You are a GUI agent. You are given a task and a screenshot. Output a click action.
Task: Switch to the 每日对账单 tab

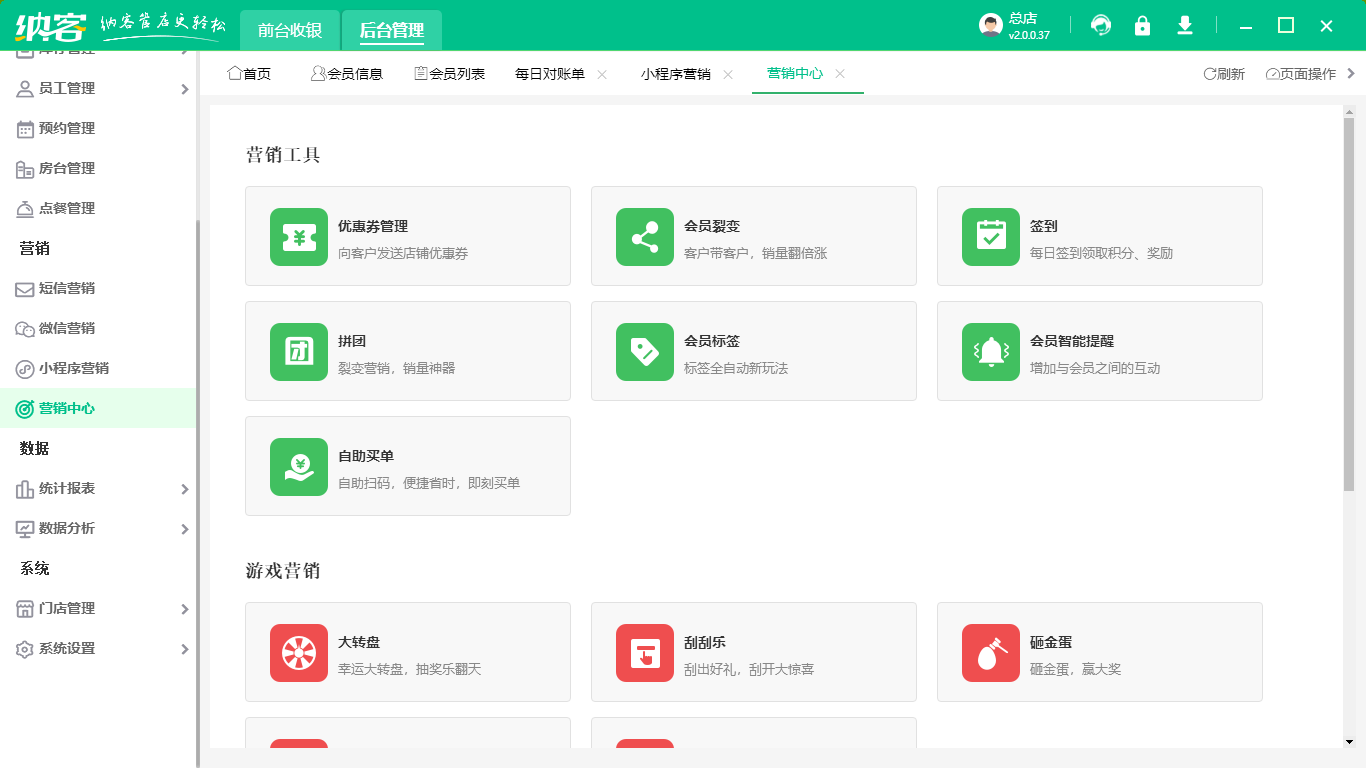point(548,73)
